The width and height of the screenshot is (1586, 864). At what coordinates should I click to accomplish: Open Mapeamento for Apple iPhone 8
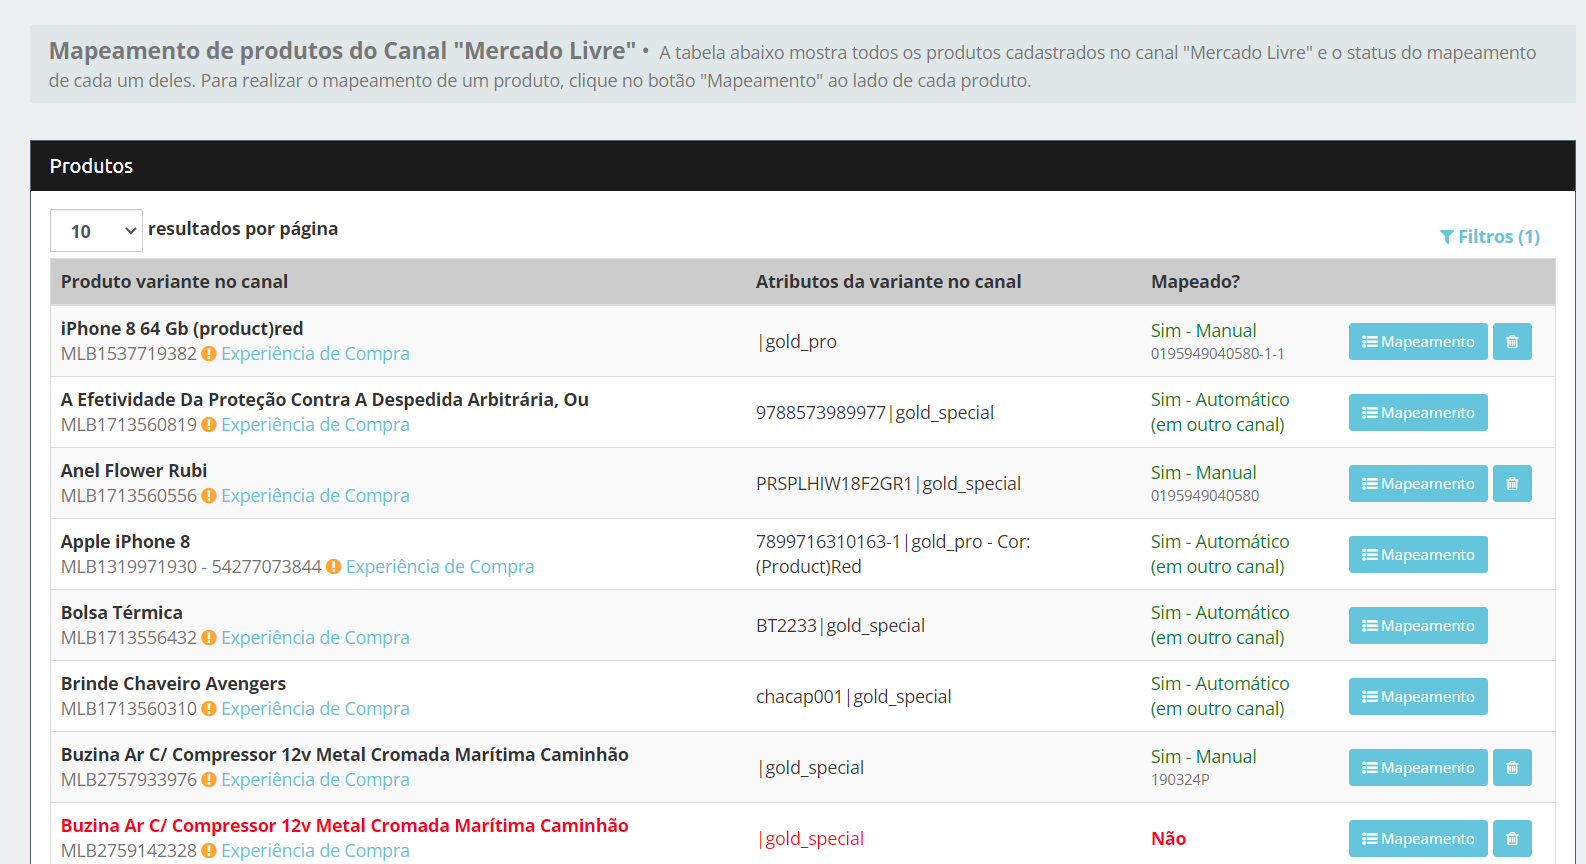(x=1418, y=555)
